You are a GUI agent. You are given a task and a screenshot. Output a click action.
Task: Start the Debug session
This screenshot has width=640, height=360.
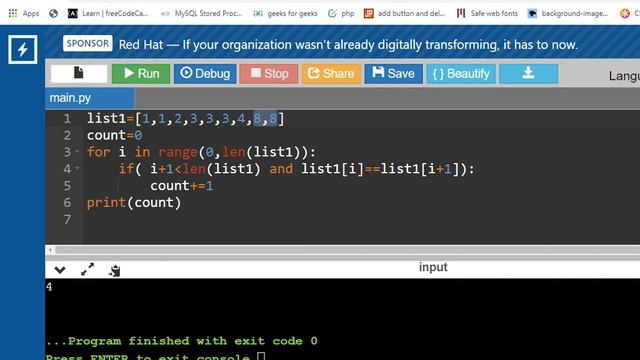205,73
